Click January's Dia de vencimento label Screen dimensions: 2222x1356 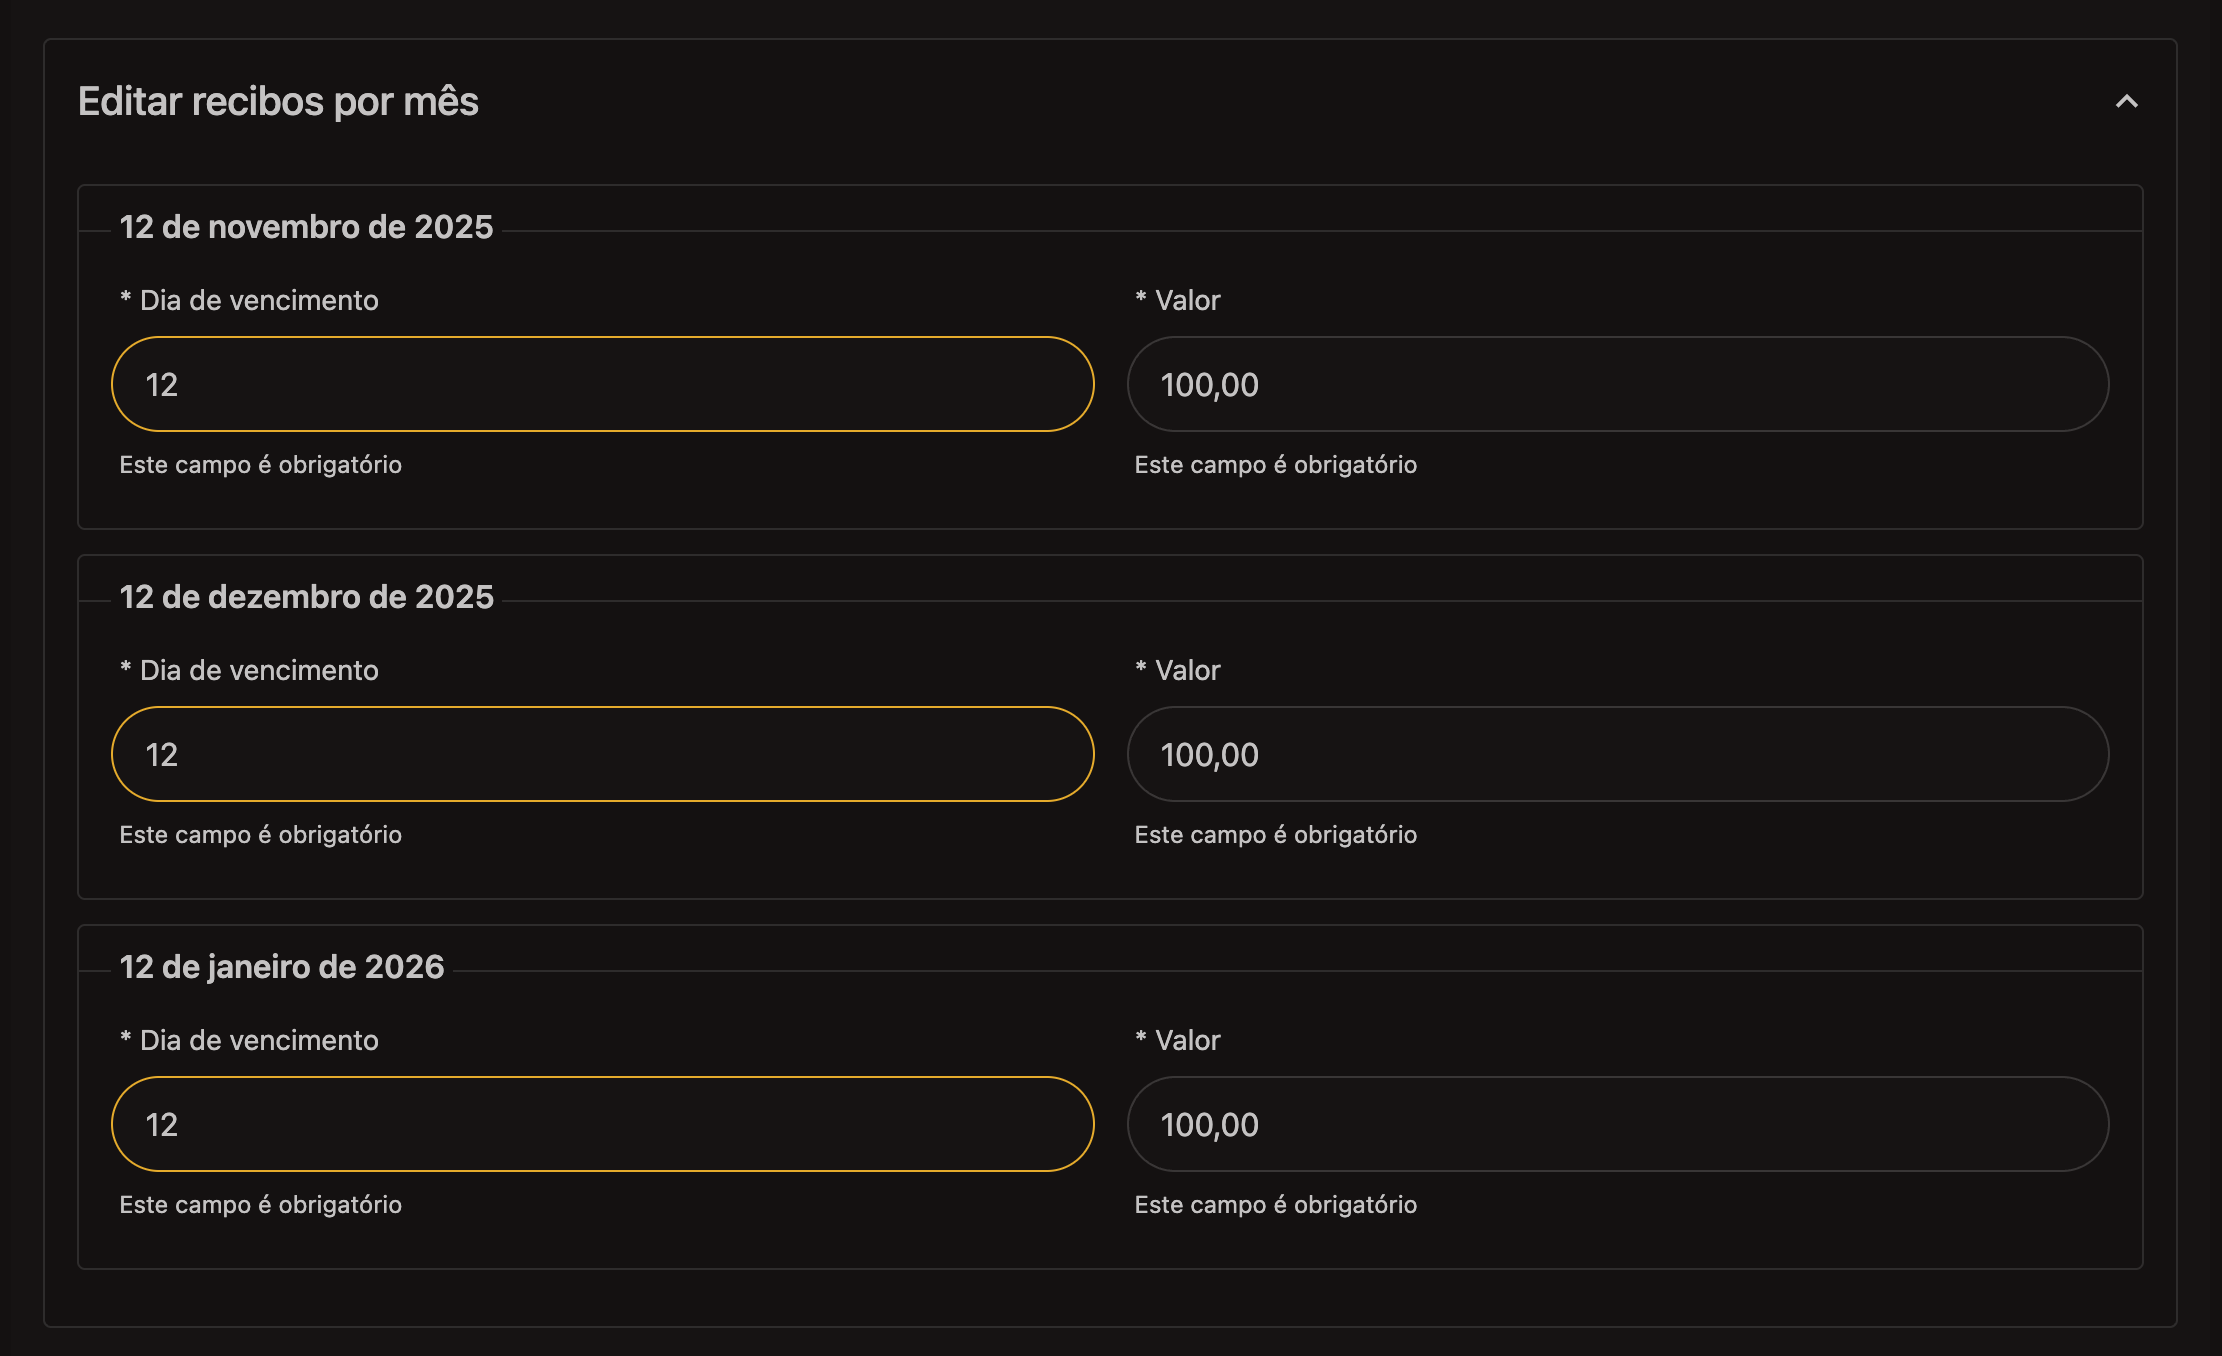[258, 1040]
